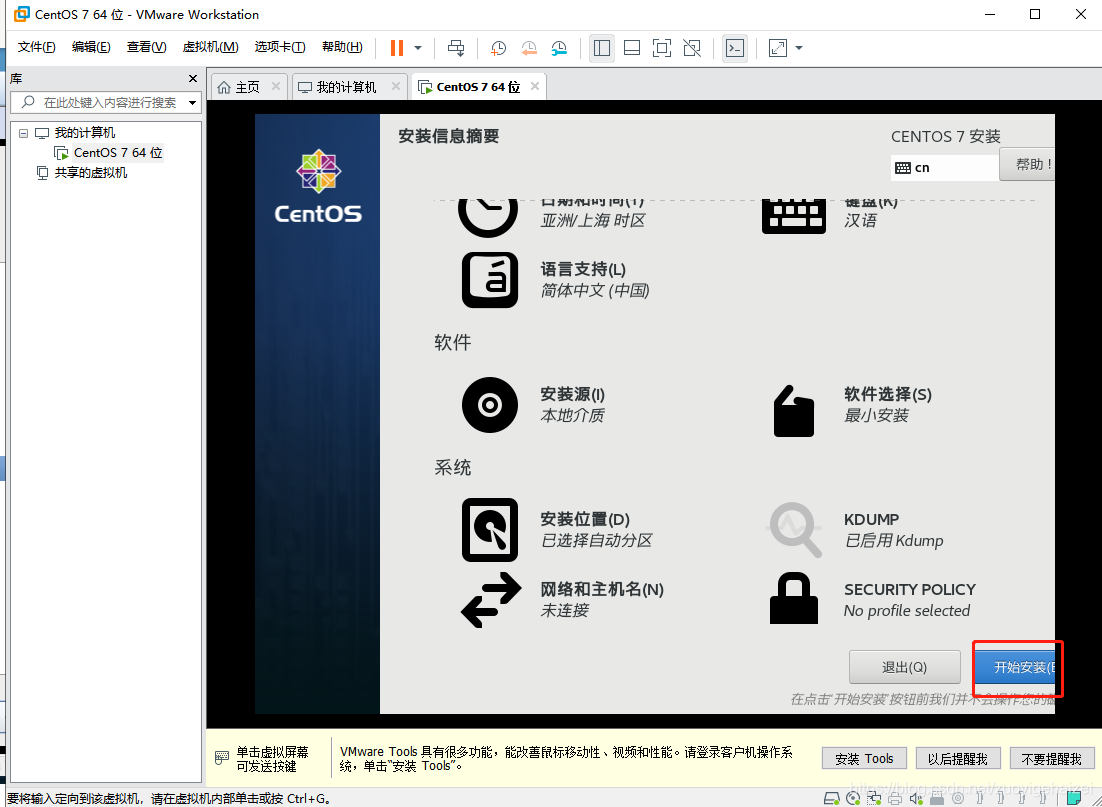
Task: Collapse the 我的计算机 tree node
Action: click(x=24, y=133)
